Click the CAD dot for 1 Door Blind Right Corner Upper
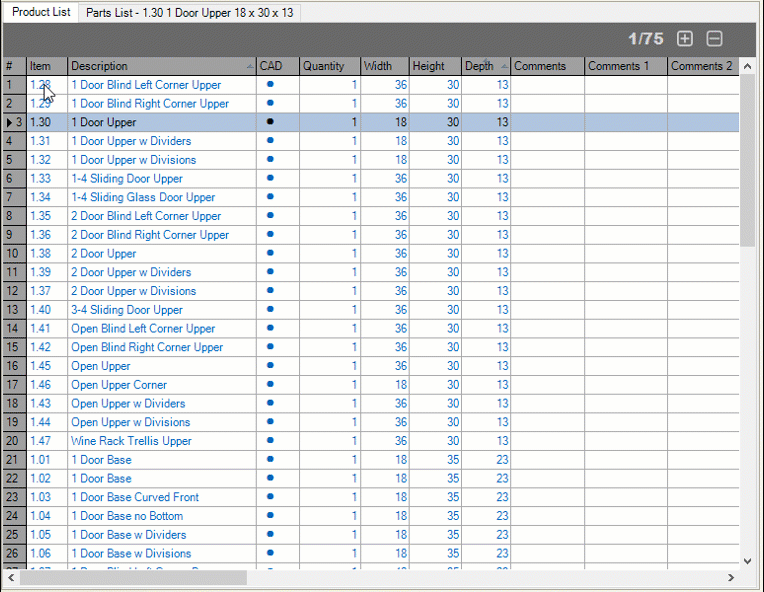 coord(270,103)
